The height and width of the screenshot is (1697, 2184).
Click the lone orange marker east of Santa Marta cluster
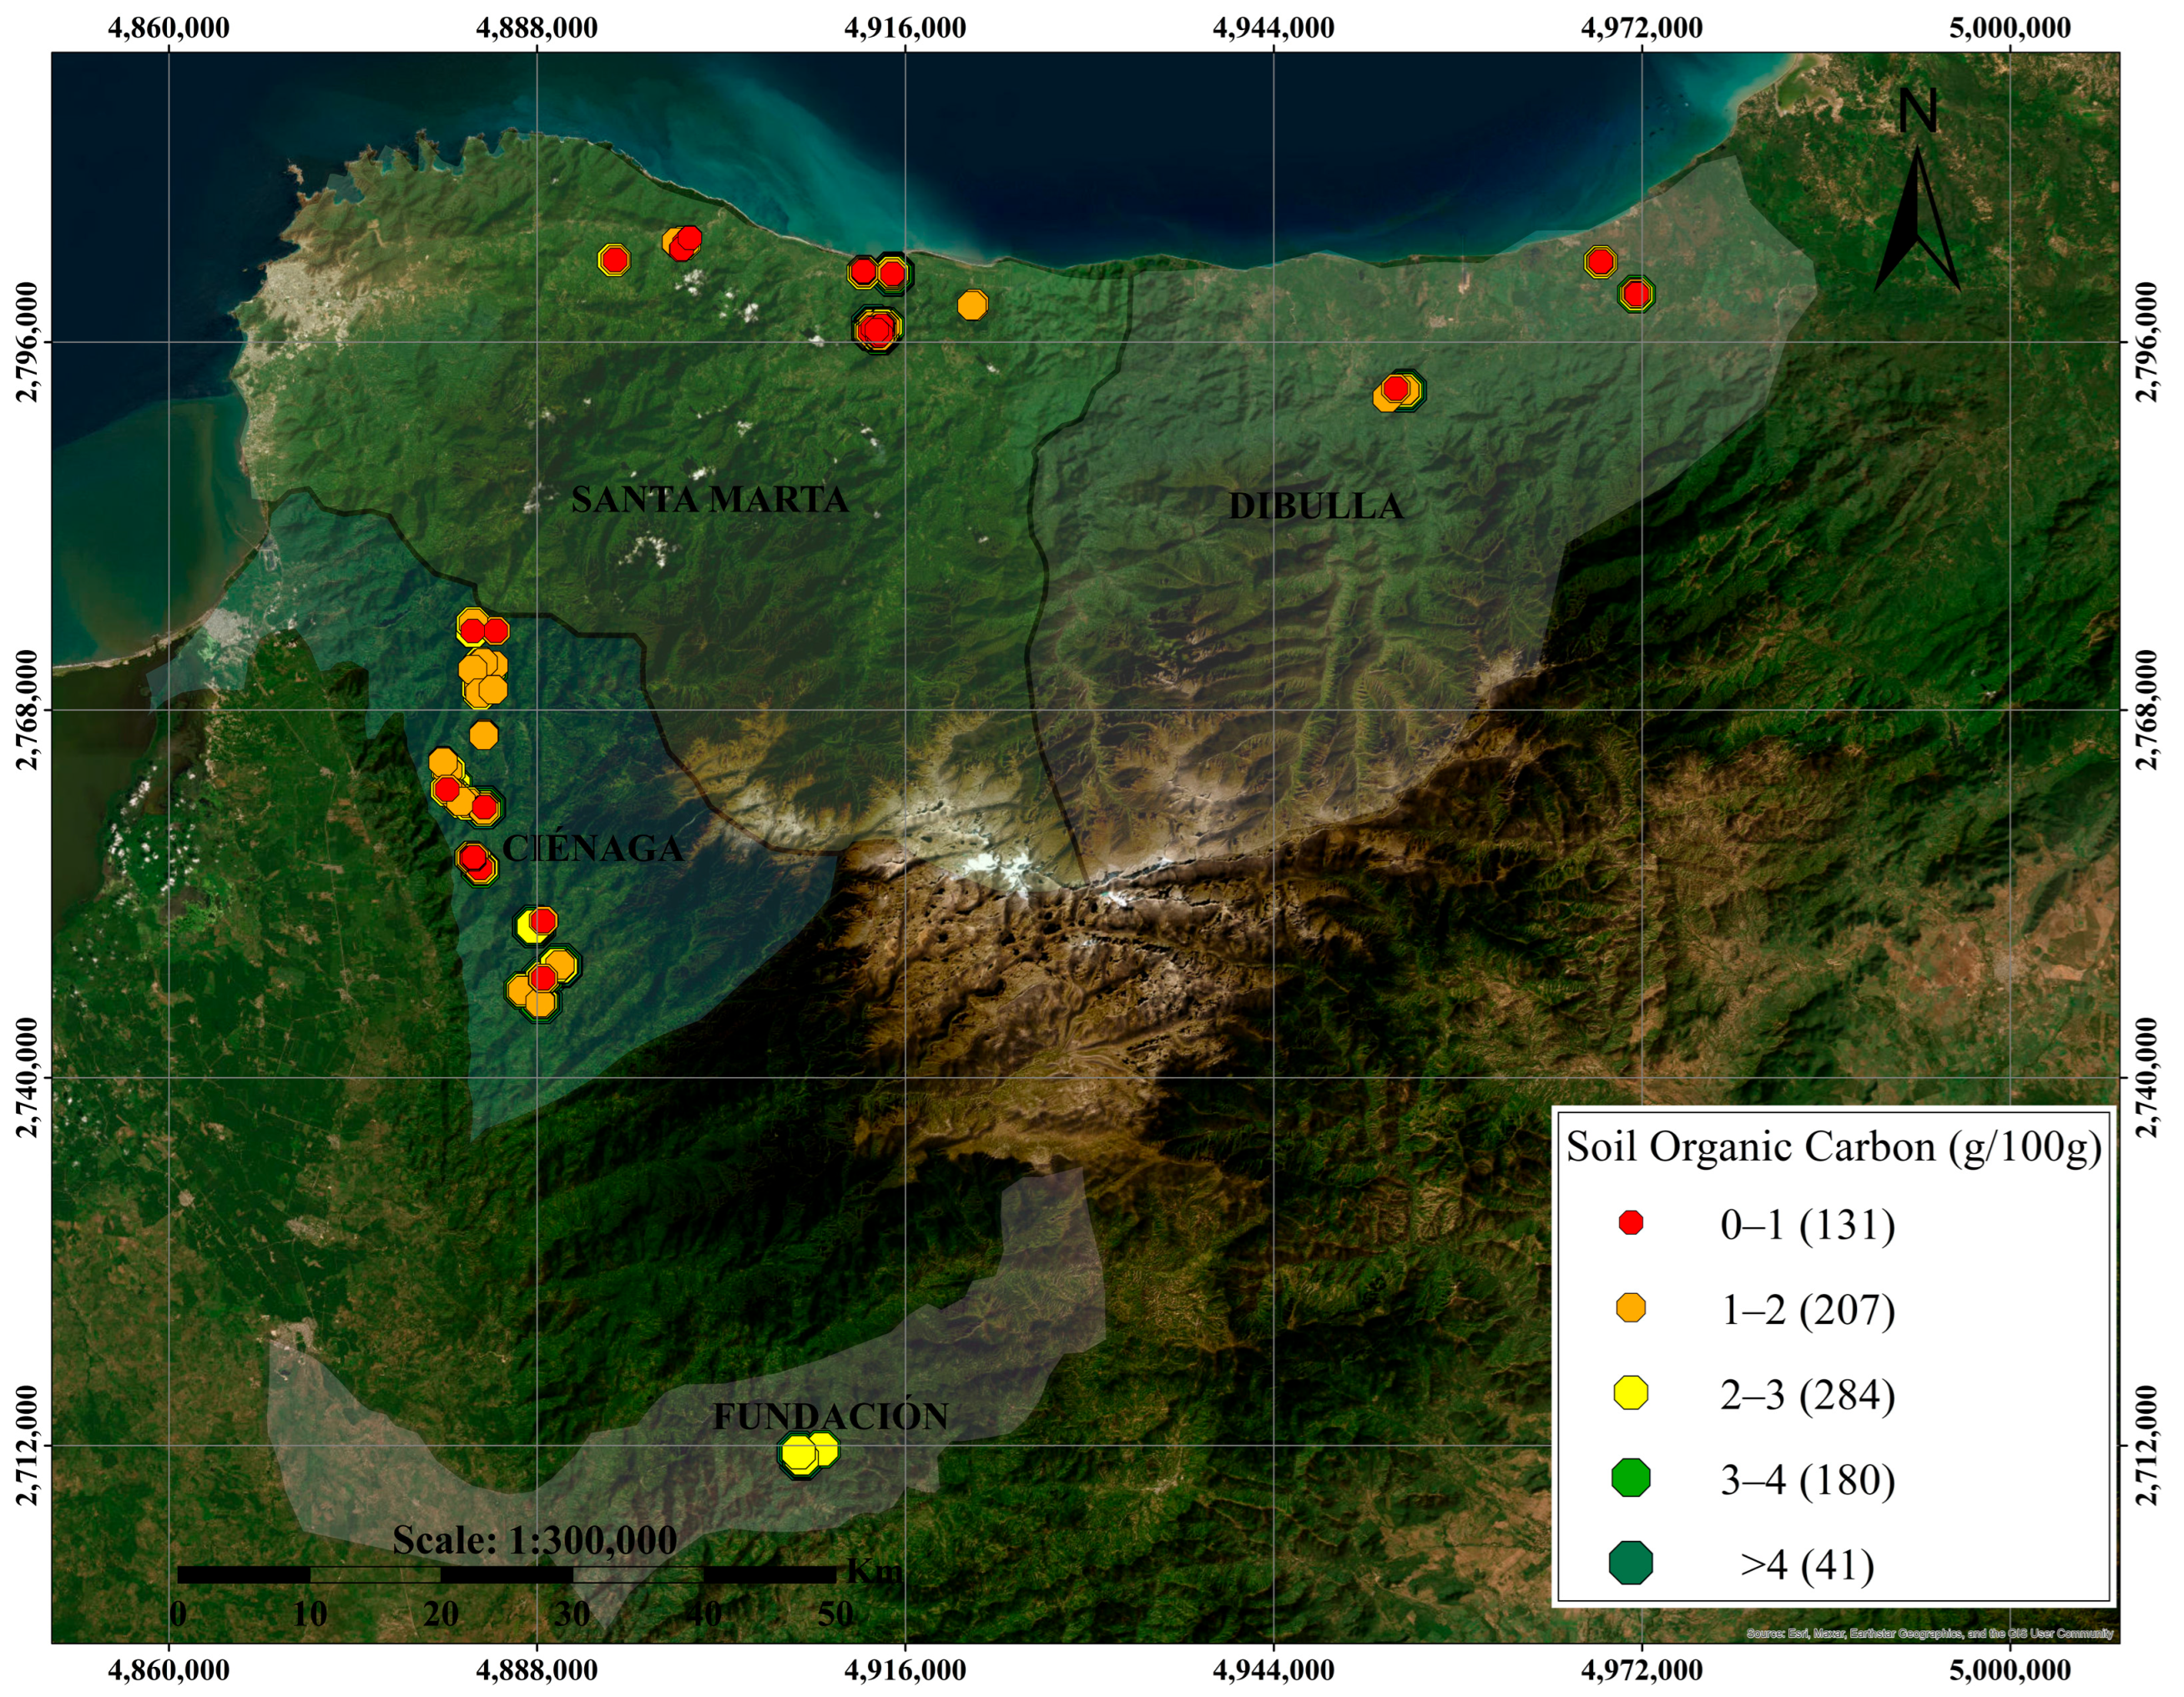coord(972,305)
